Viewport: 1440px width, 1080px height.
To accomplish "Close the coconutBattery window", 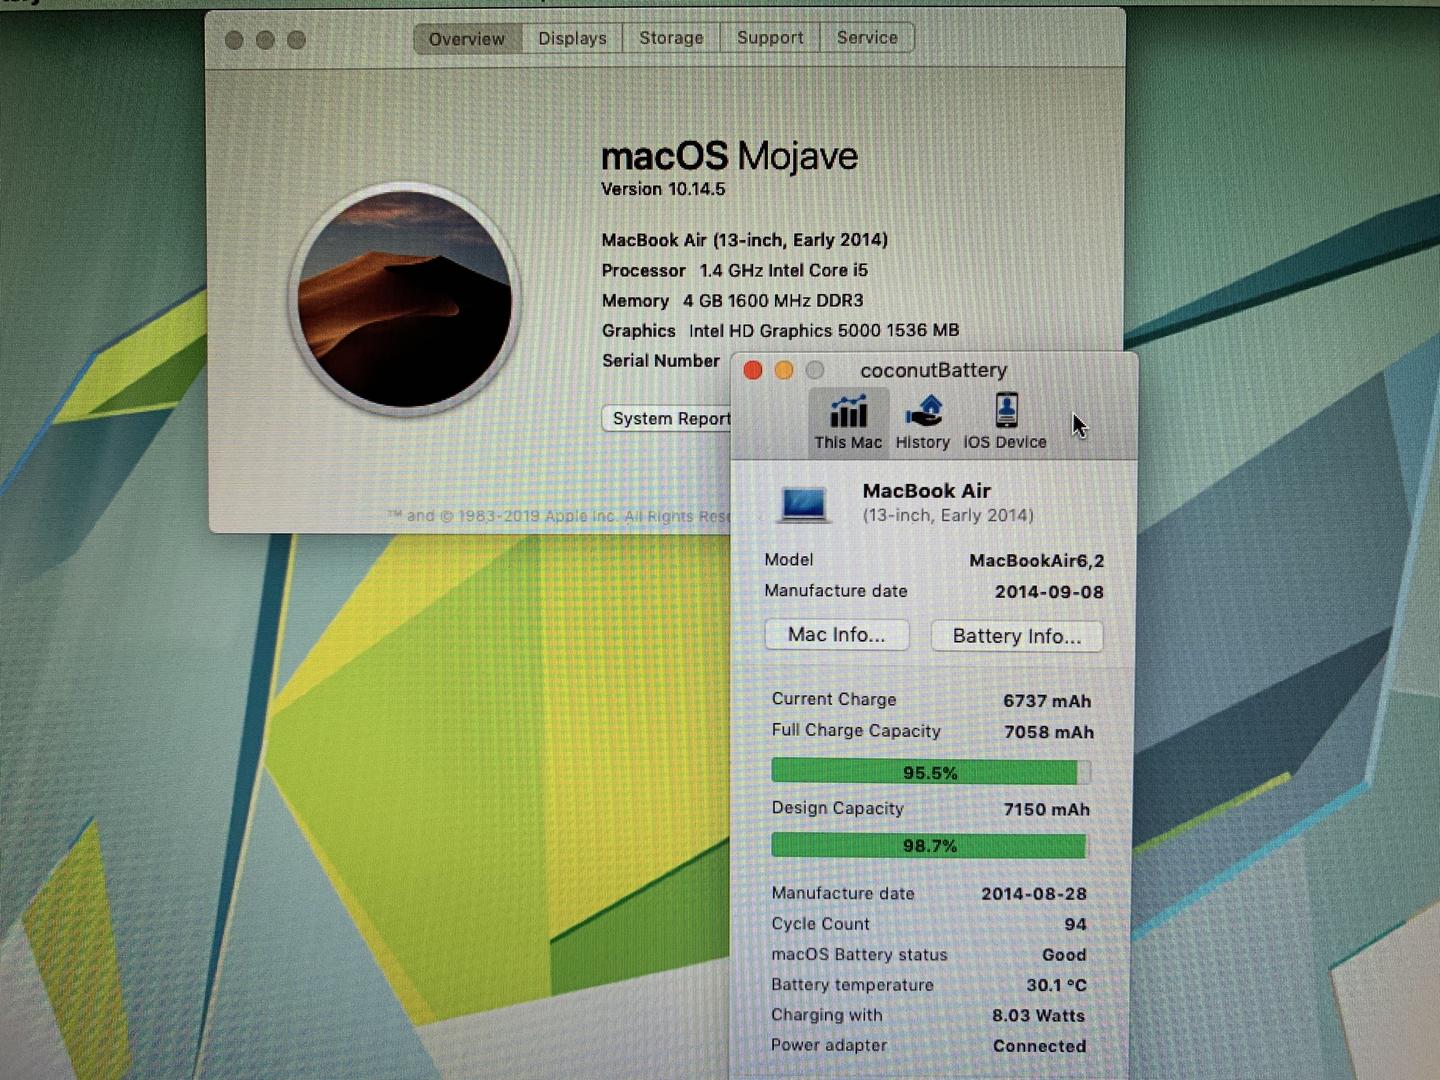I will 753,371.
